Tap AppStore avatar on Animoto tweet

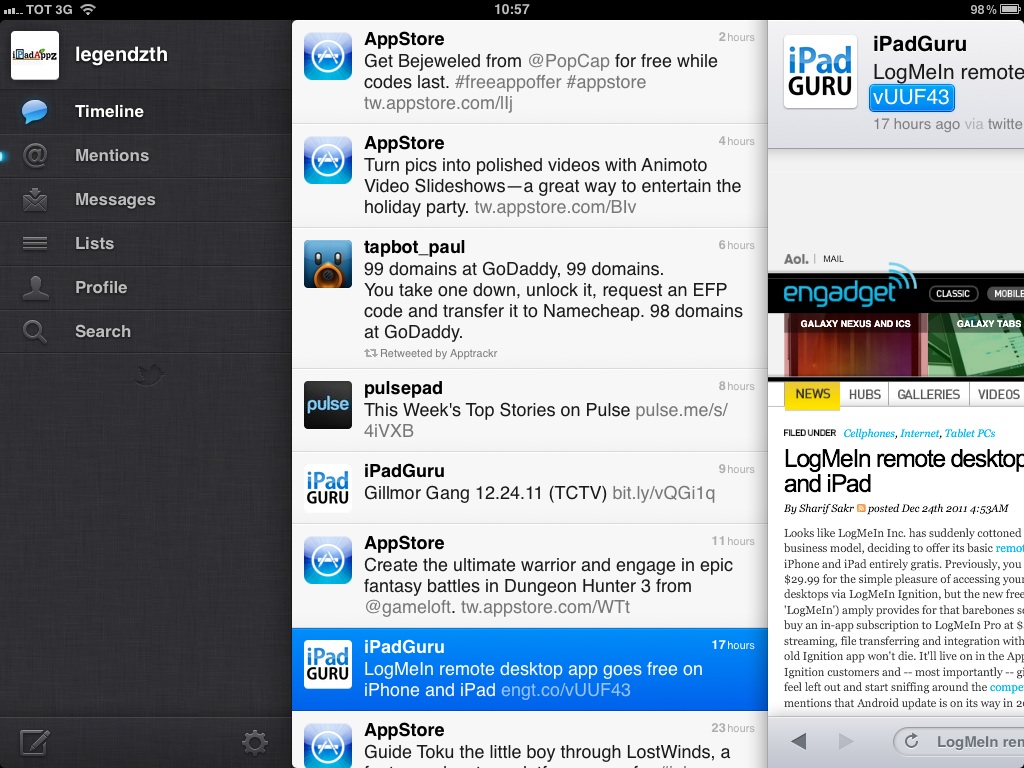point(328,160)
